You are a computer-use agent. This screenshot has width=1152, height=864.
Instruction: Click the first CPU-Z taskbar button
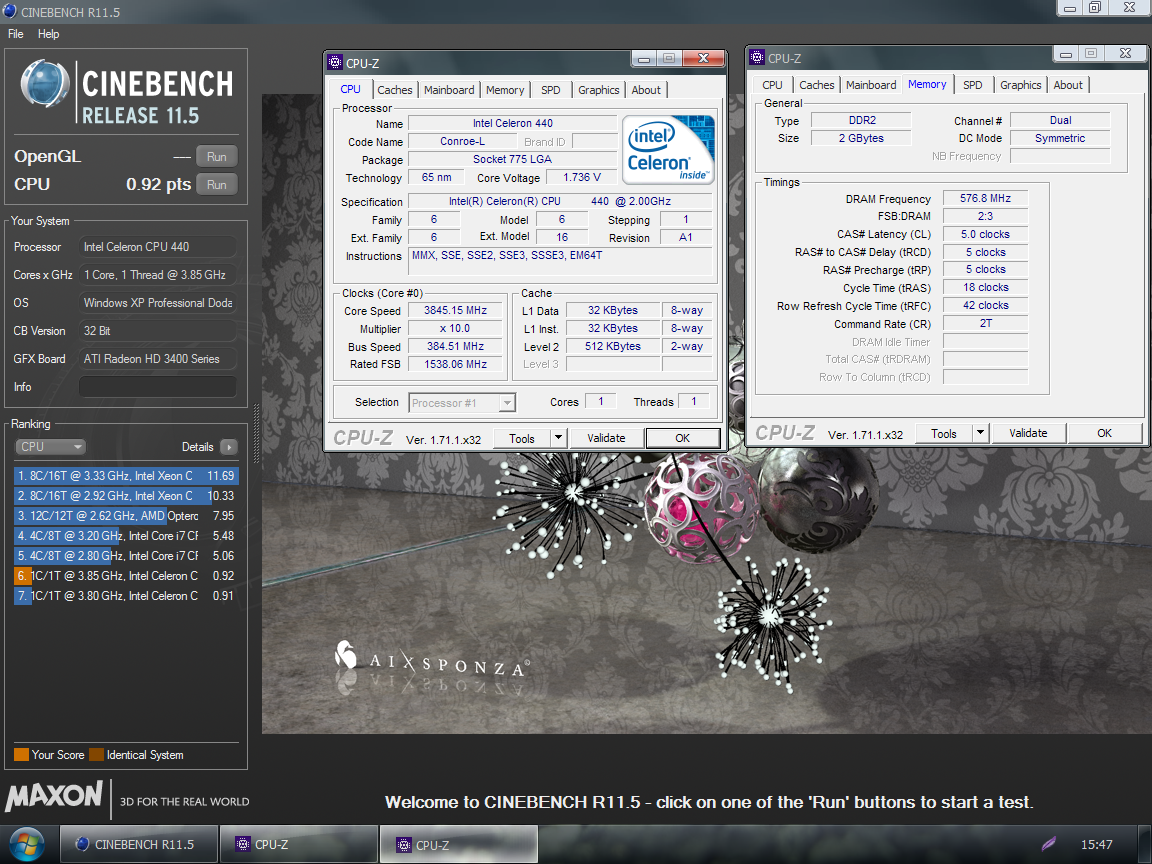(x=299, y=844)
